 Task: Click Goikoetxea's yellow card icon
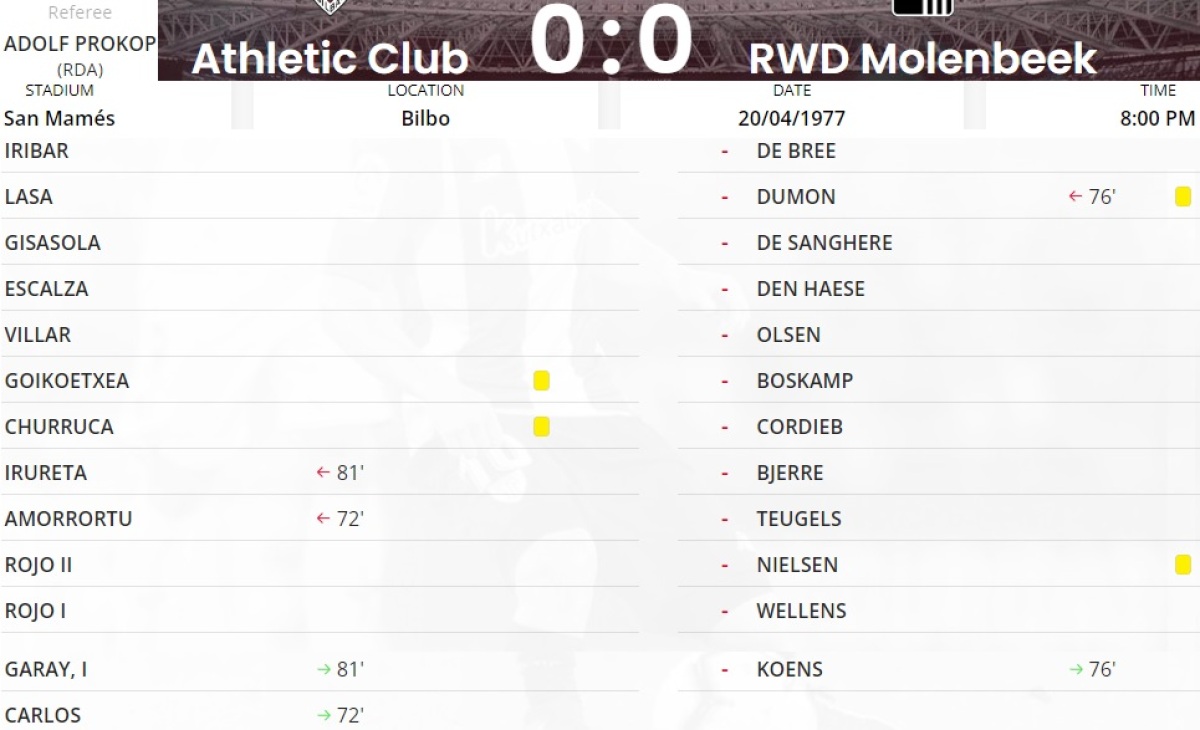tap(541, 381)
